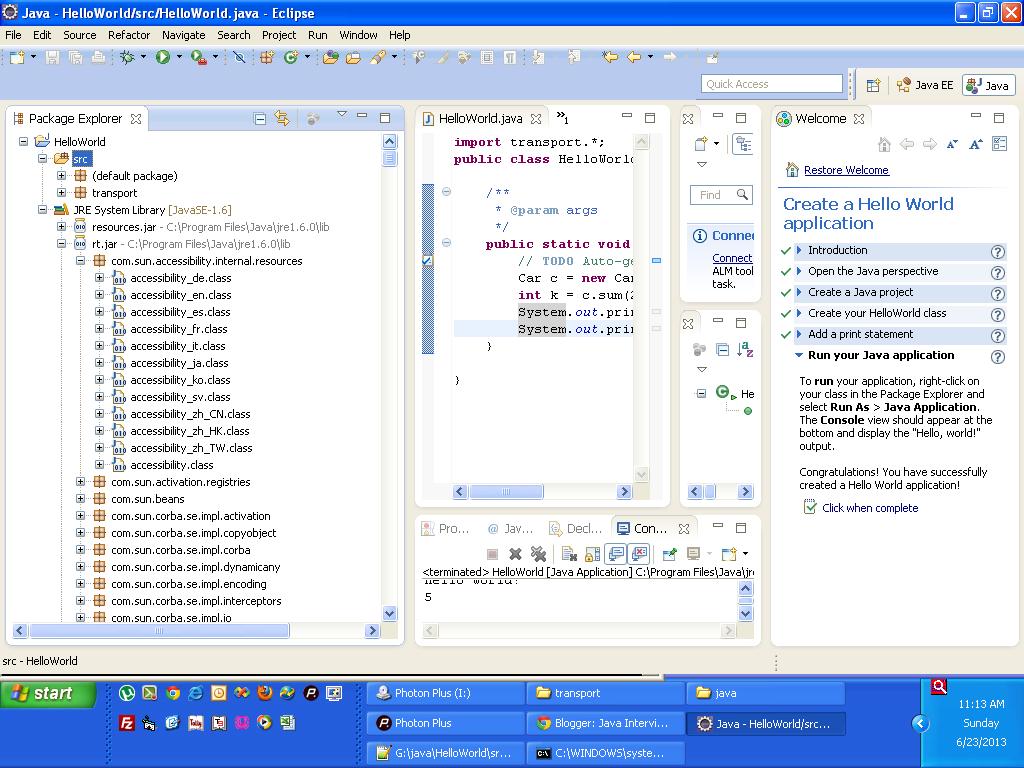Clear the Console output
The height and width of the screenshot is (768, 1024).
[569, 554]
